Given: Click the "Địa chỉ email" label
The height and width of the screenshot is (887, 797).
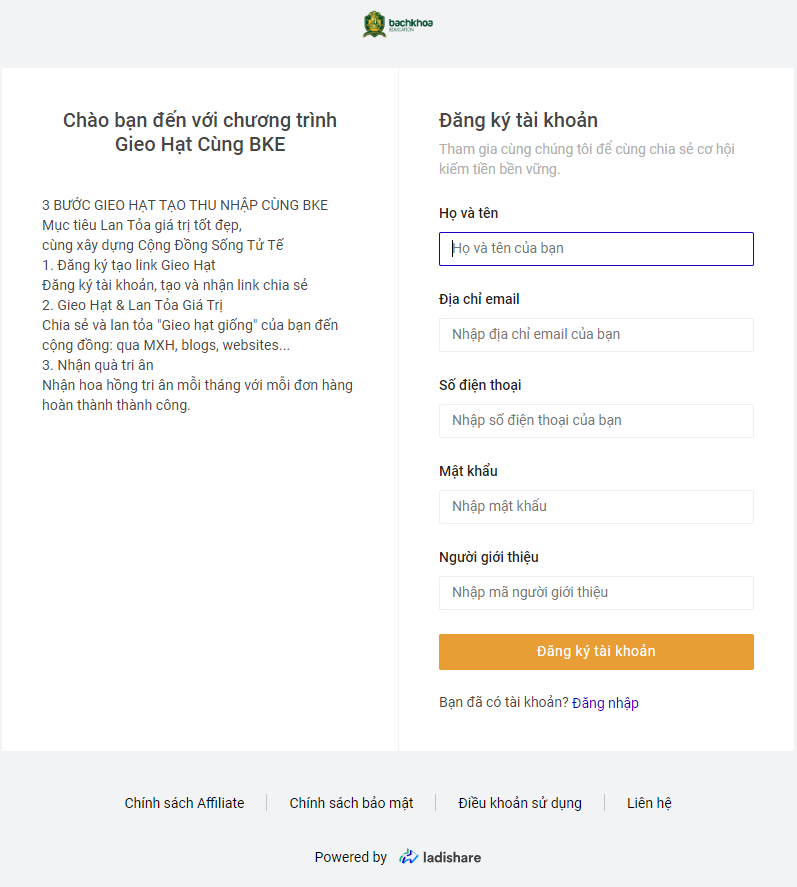Looking at the screenshot, I should click(479, 299).
